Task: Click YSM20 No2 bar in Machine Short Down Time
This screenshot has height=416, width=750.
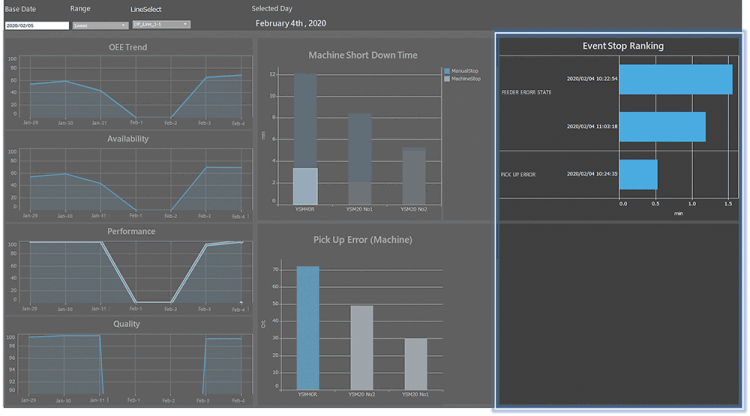Action: click(414, 177)
